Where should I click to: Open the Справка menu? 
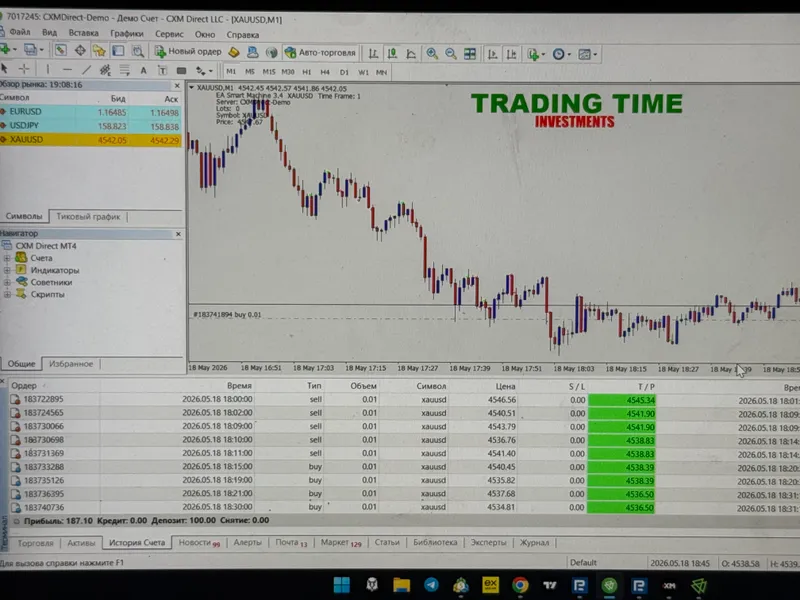point(243,35)
